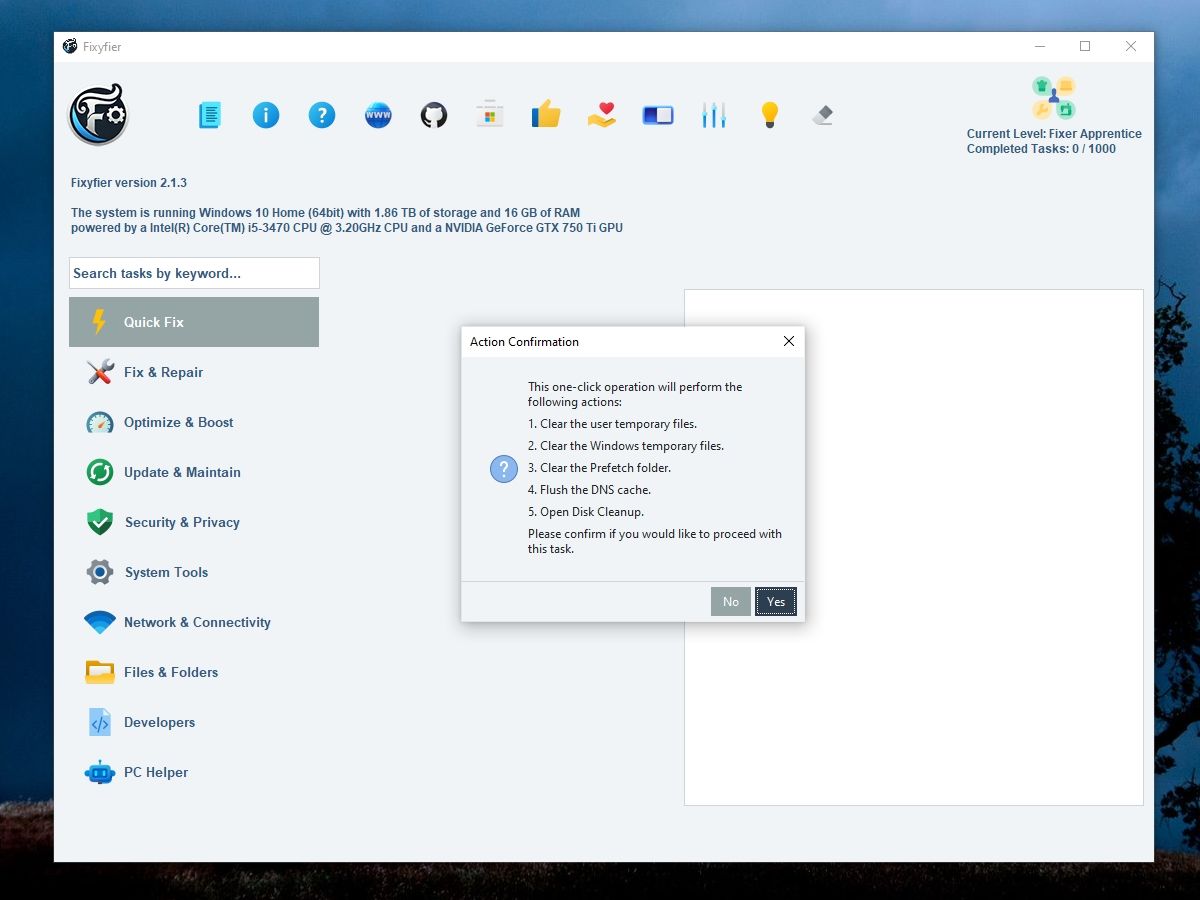Open the Security & Privacy category
Viewport: 1200px width, 900px height.
pyautogui.click(x=194, y=522)
